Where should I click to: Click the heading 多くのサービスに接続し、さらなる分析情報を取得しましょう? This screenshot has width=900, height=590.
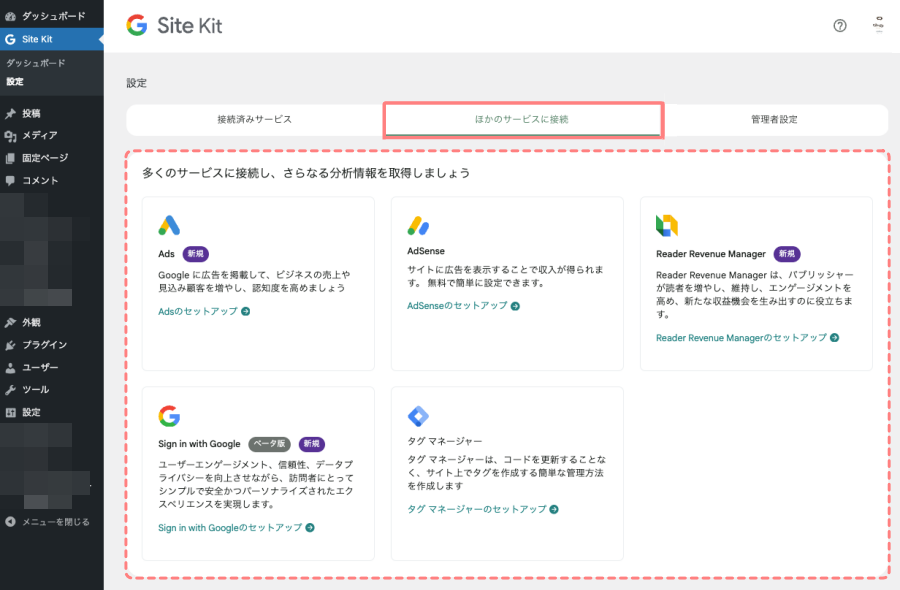tap(306, 173)
